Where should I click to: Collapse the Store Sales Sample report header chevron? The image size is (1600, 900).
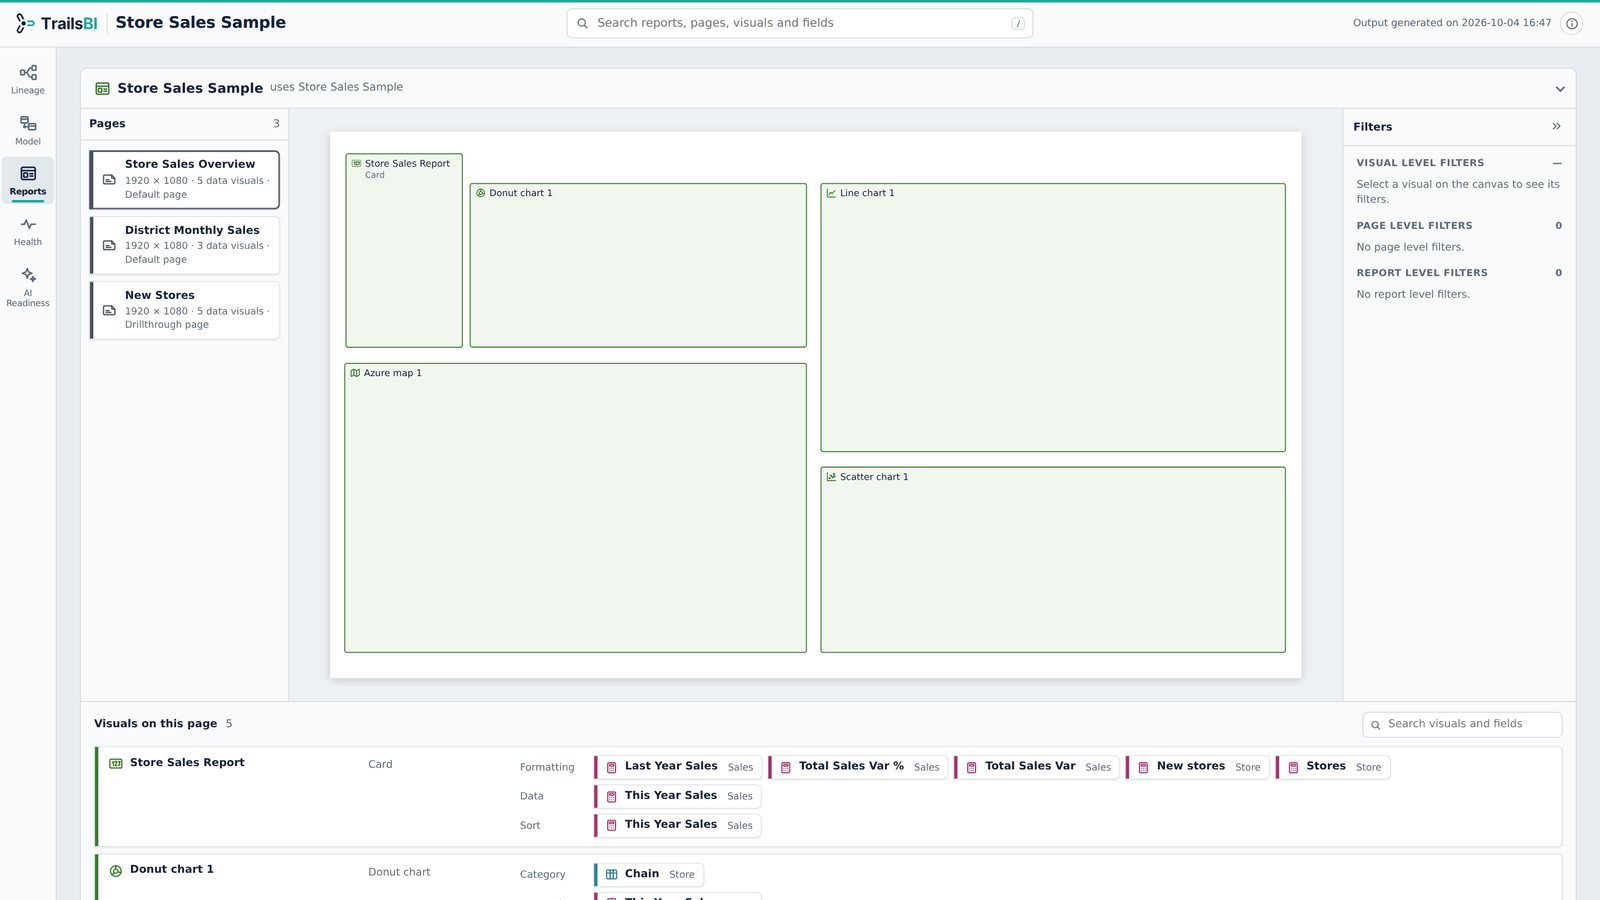click(1559, 89)
